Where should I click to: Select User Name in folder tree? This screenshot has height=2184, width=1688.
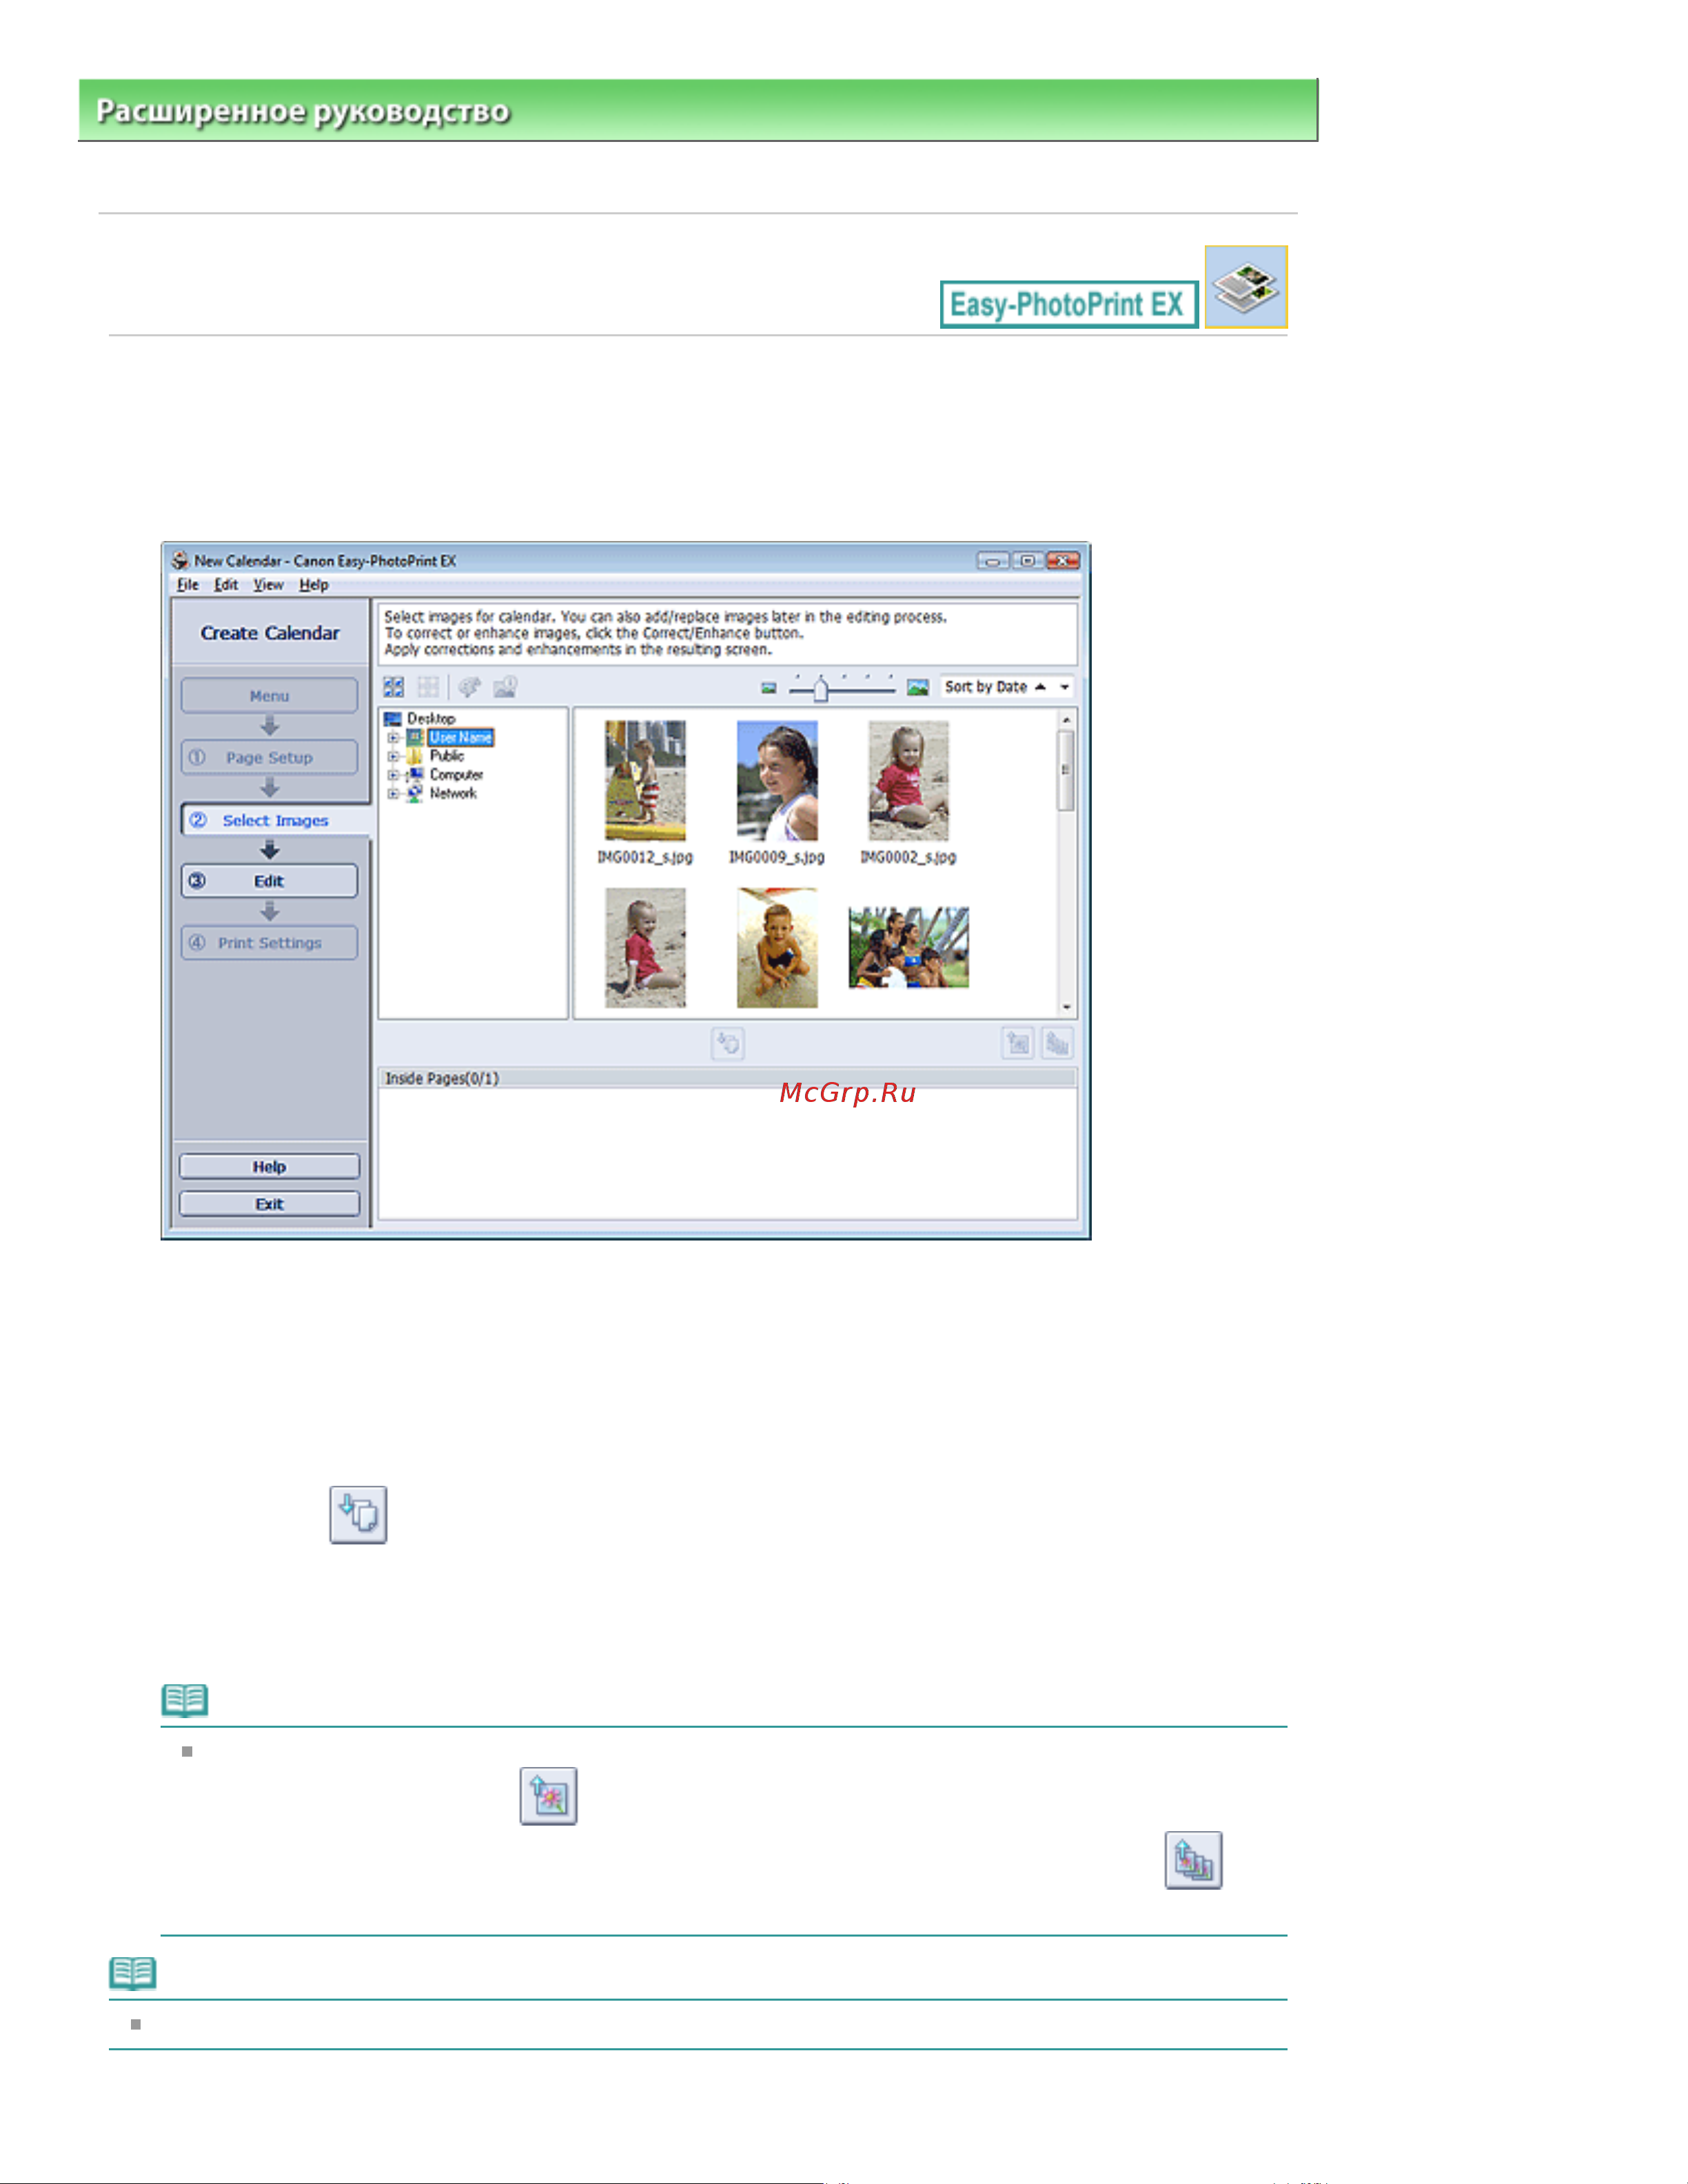pyautogui.click(x=461, y=738)
